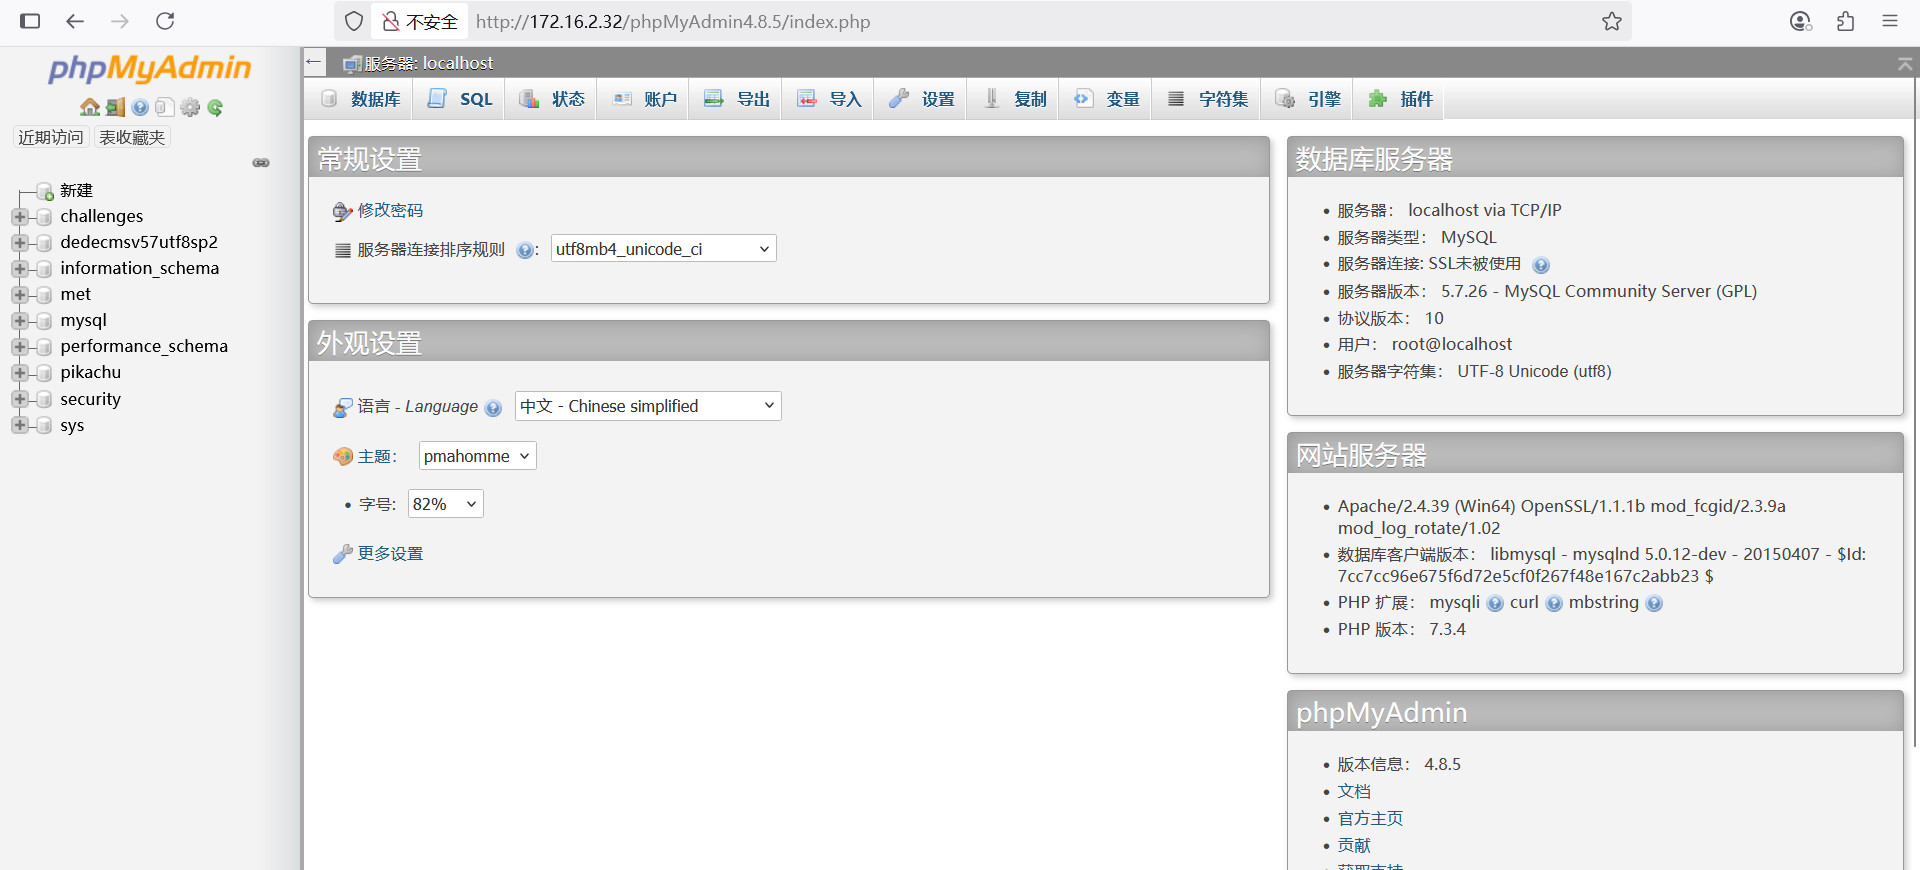
Task: Click the phpMyAdmin home icon
Action: pos(90,107)
